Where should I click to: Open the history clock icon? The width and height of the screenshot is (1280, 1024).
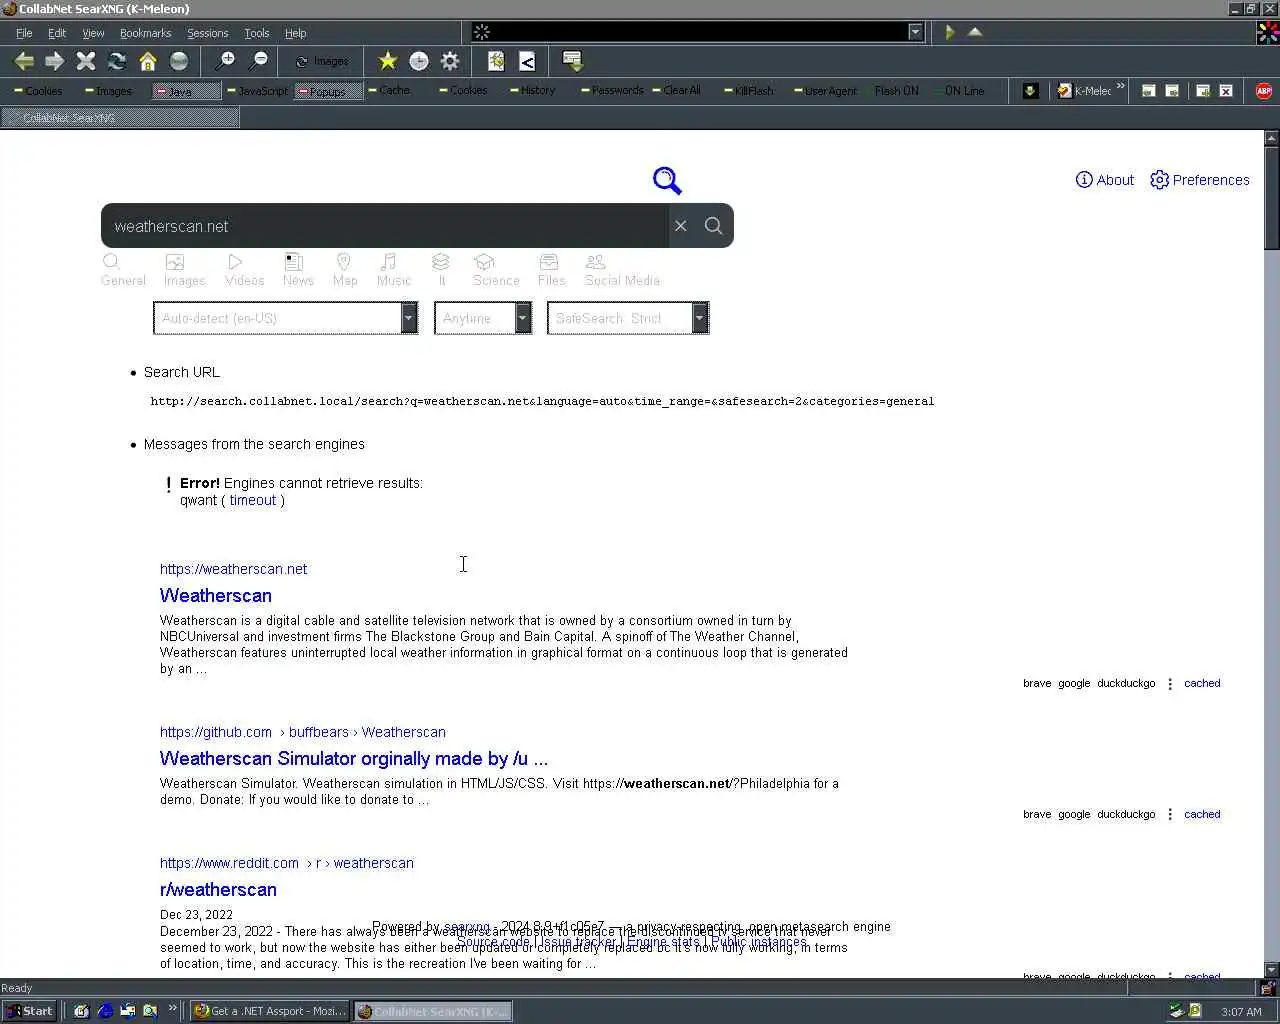(x=419, y=61)
